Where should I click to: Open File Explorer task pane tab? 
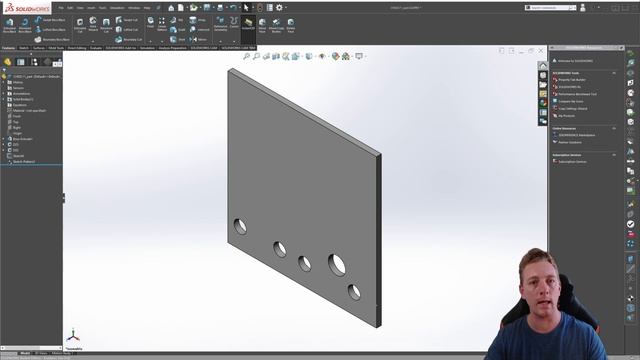(x=543, y=84)
